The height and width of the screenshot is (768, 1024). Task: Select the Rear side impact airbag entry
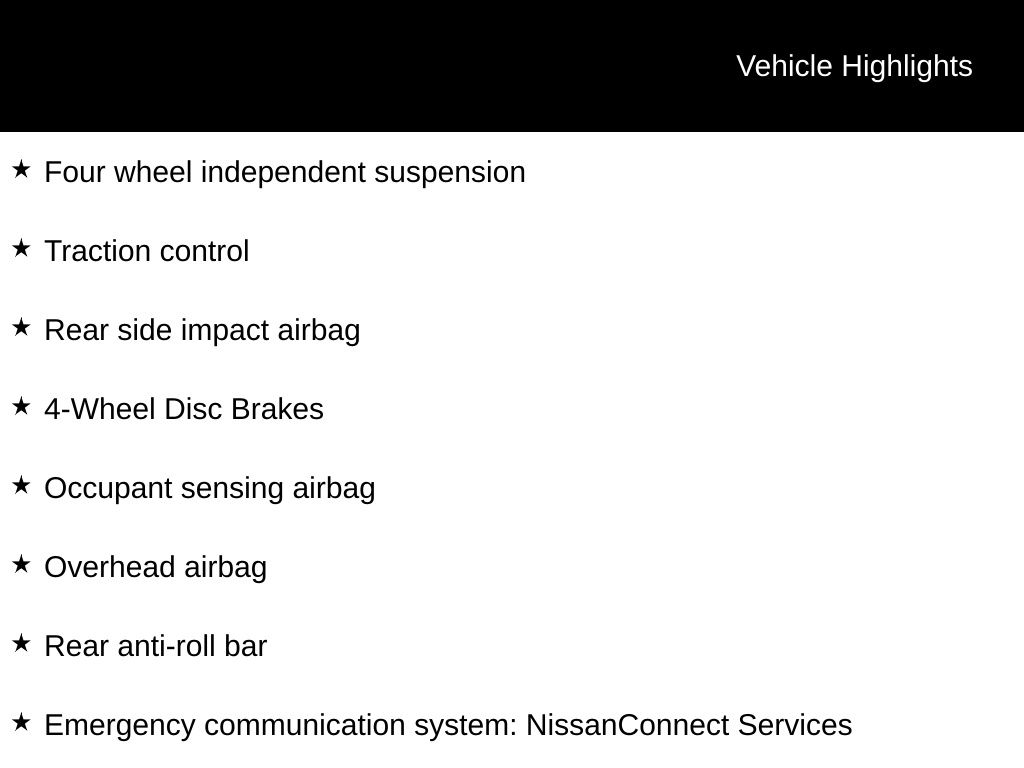202,330
